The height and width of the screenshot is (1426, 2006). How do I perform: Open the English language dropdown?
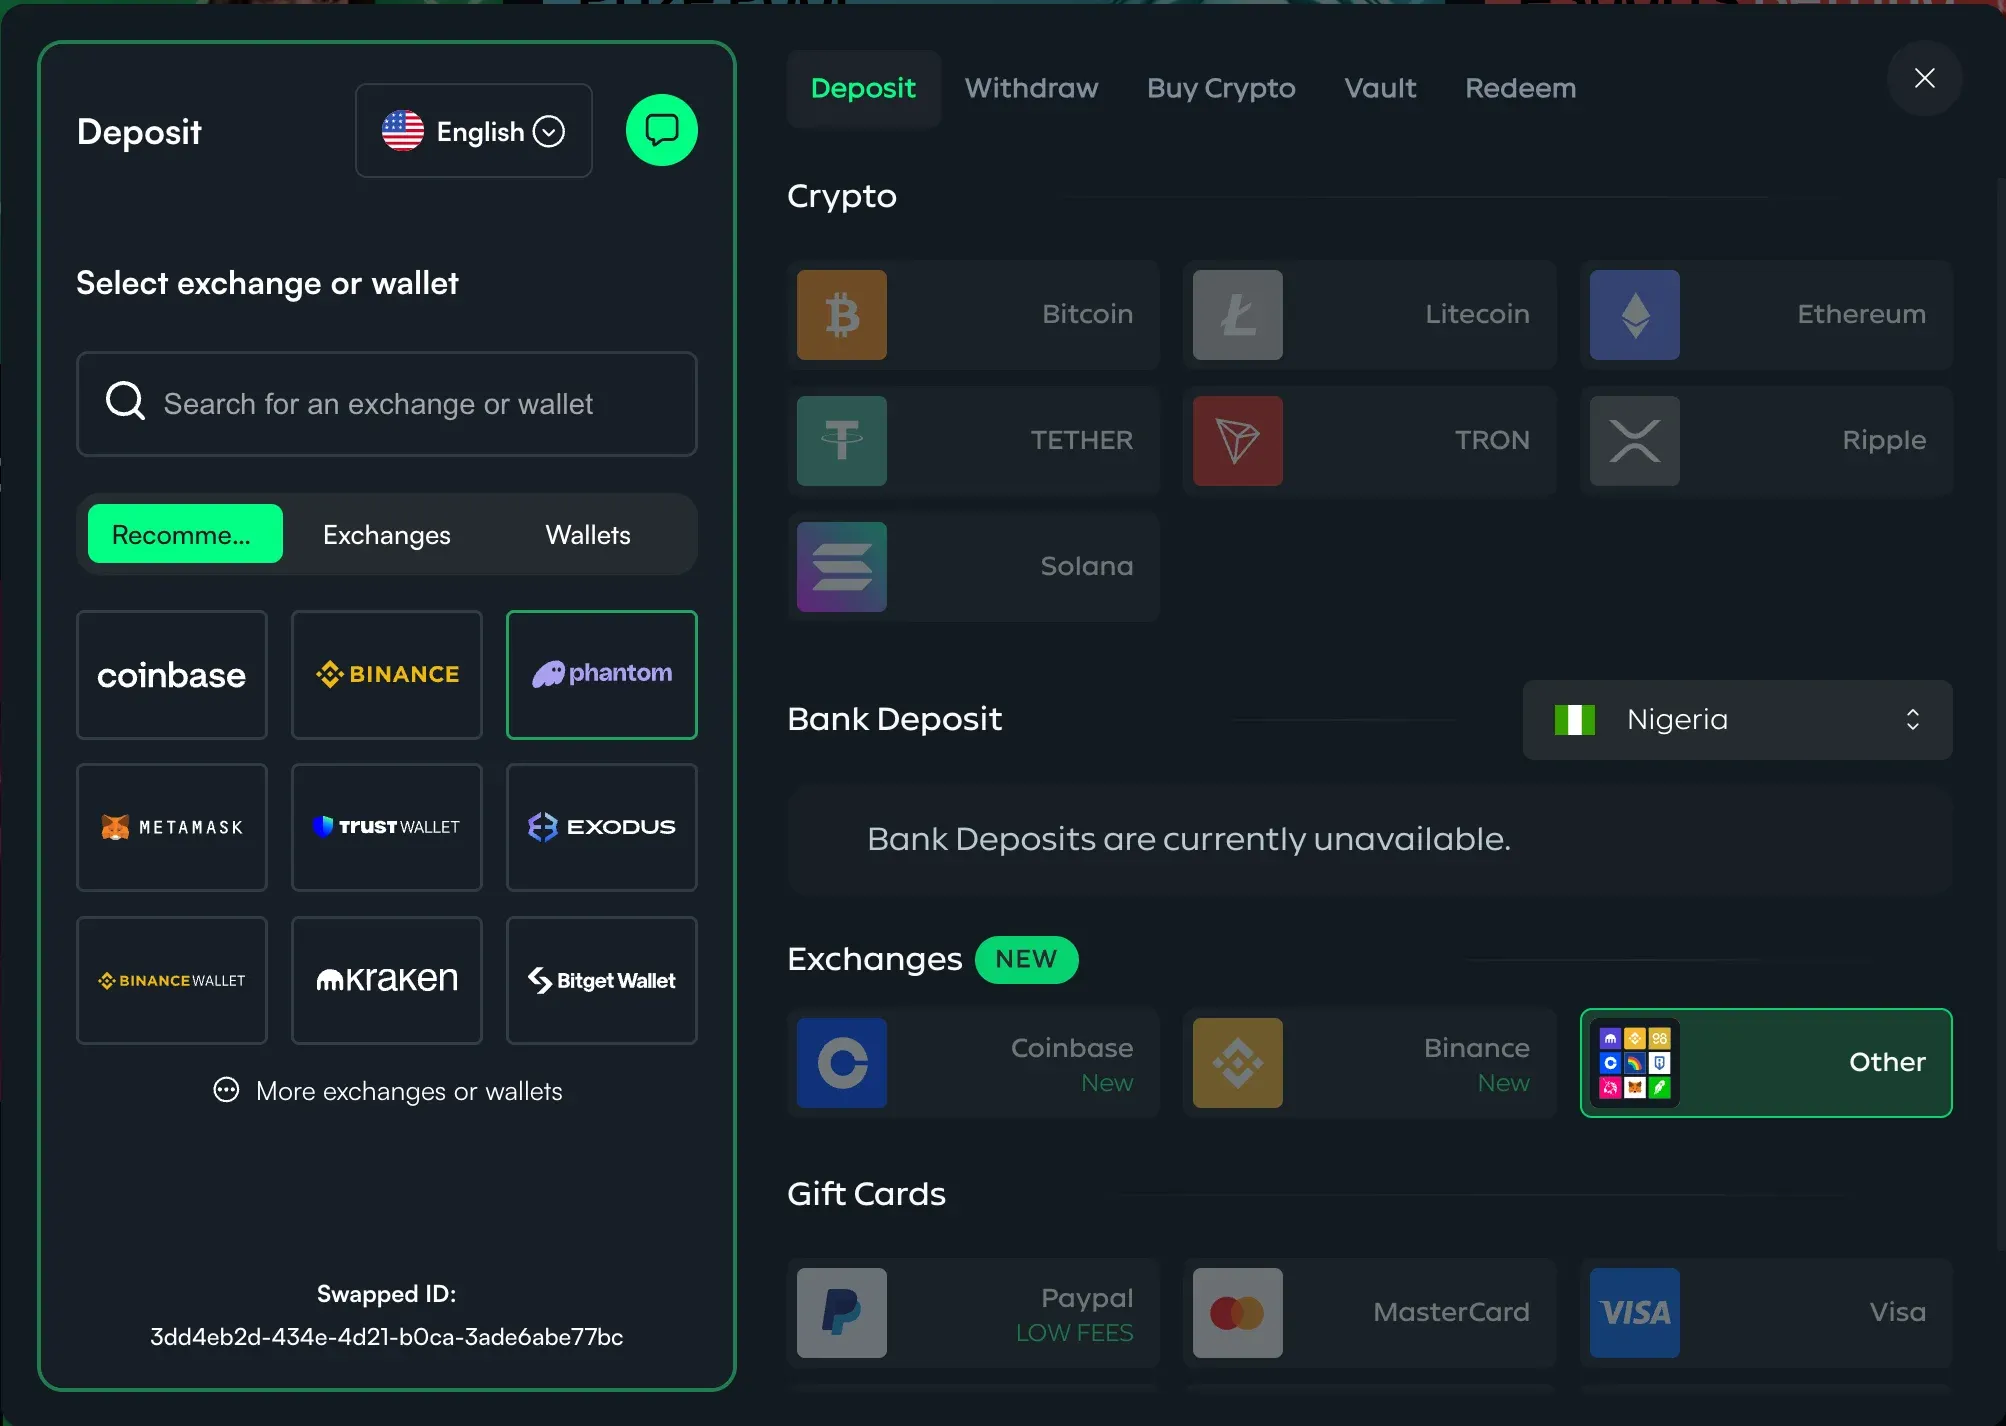coord(474,131)
